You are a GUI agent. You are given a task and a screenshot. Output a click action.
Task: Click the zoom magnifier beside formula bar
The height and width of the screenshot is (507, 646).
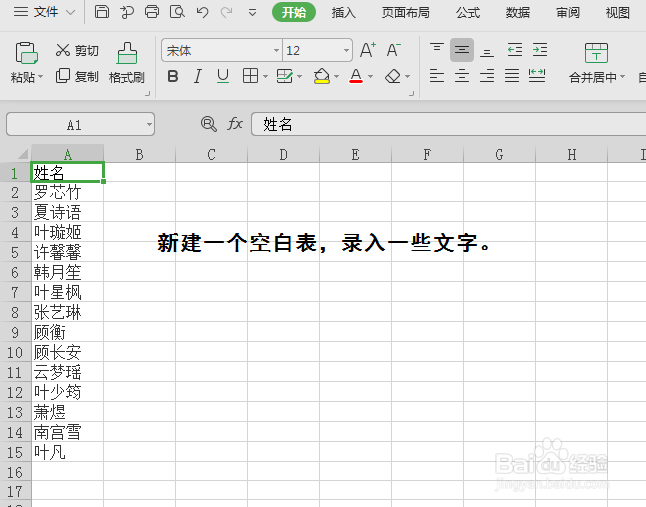(x=208, y=124)
